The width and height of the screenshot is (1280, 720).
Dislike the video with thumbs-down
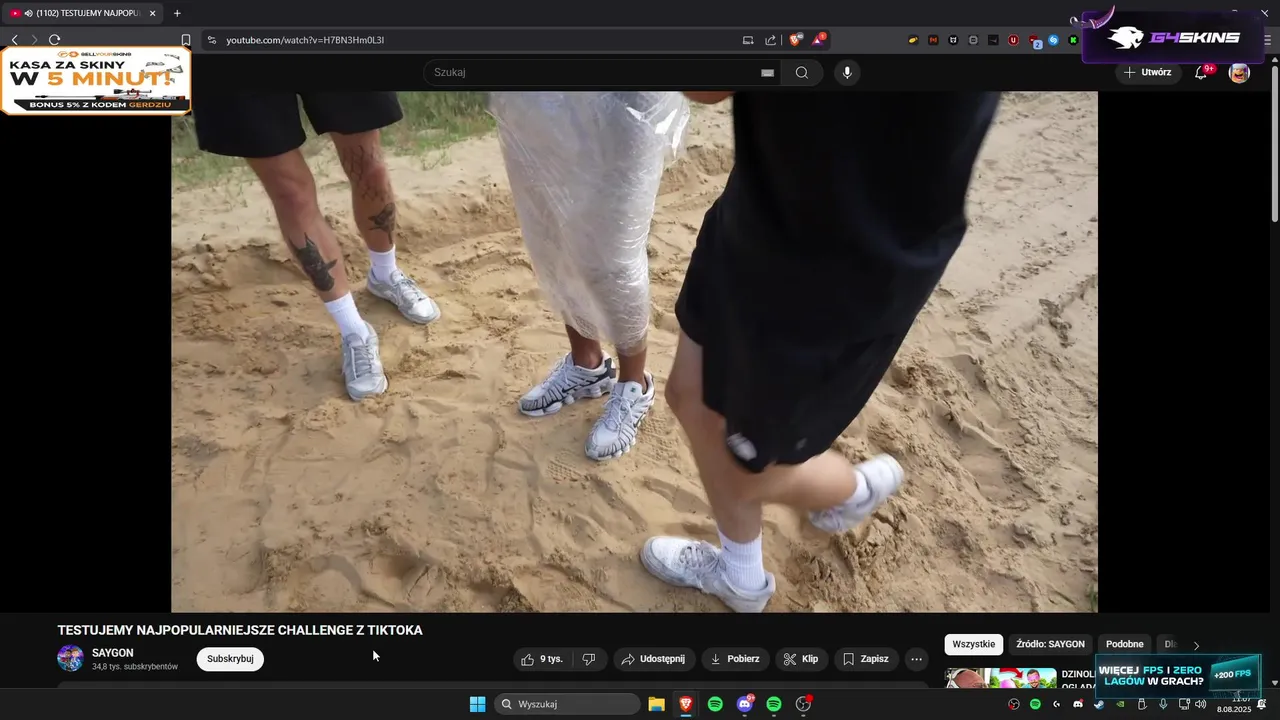[x=589, y=659]
